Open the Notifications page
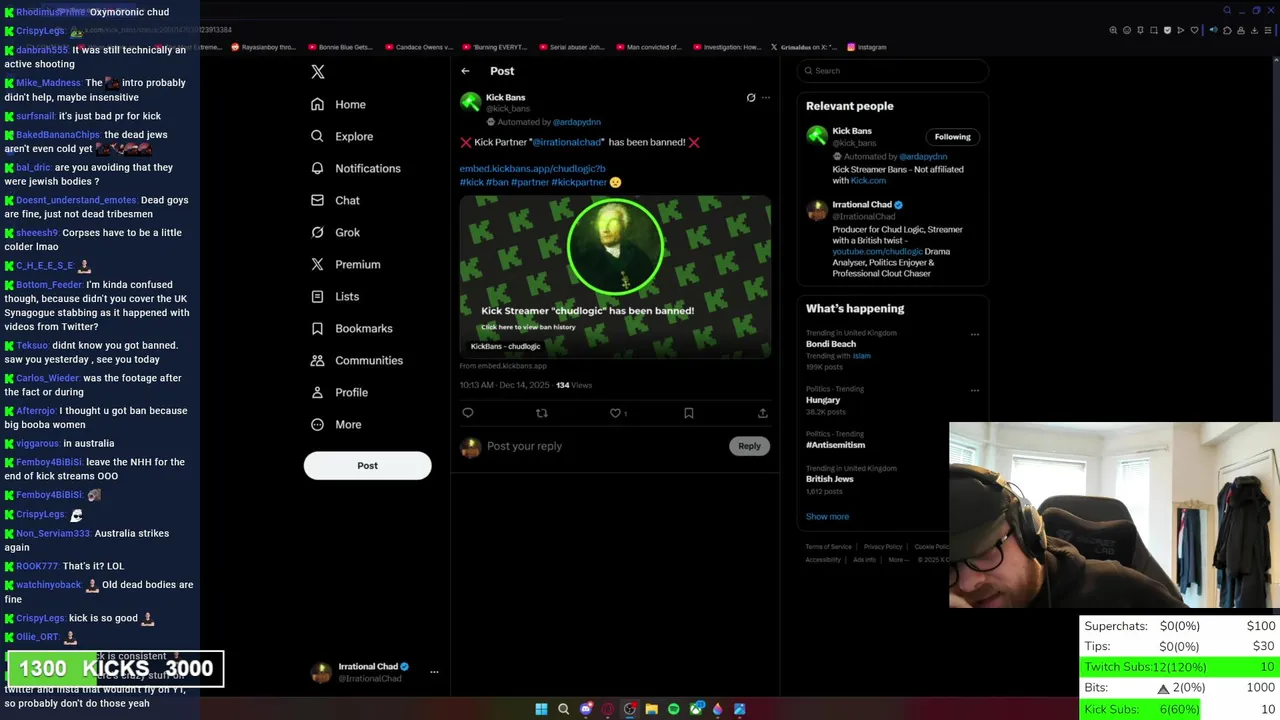 coord(355,168)
